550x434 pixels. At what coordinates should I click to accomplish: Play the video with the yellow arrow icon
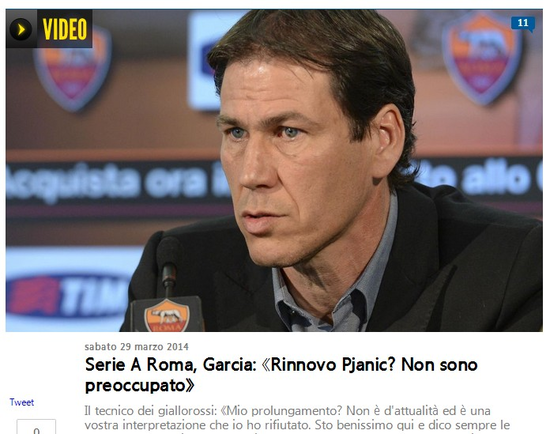pos(21,29)
